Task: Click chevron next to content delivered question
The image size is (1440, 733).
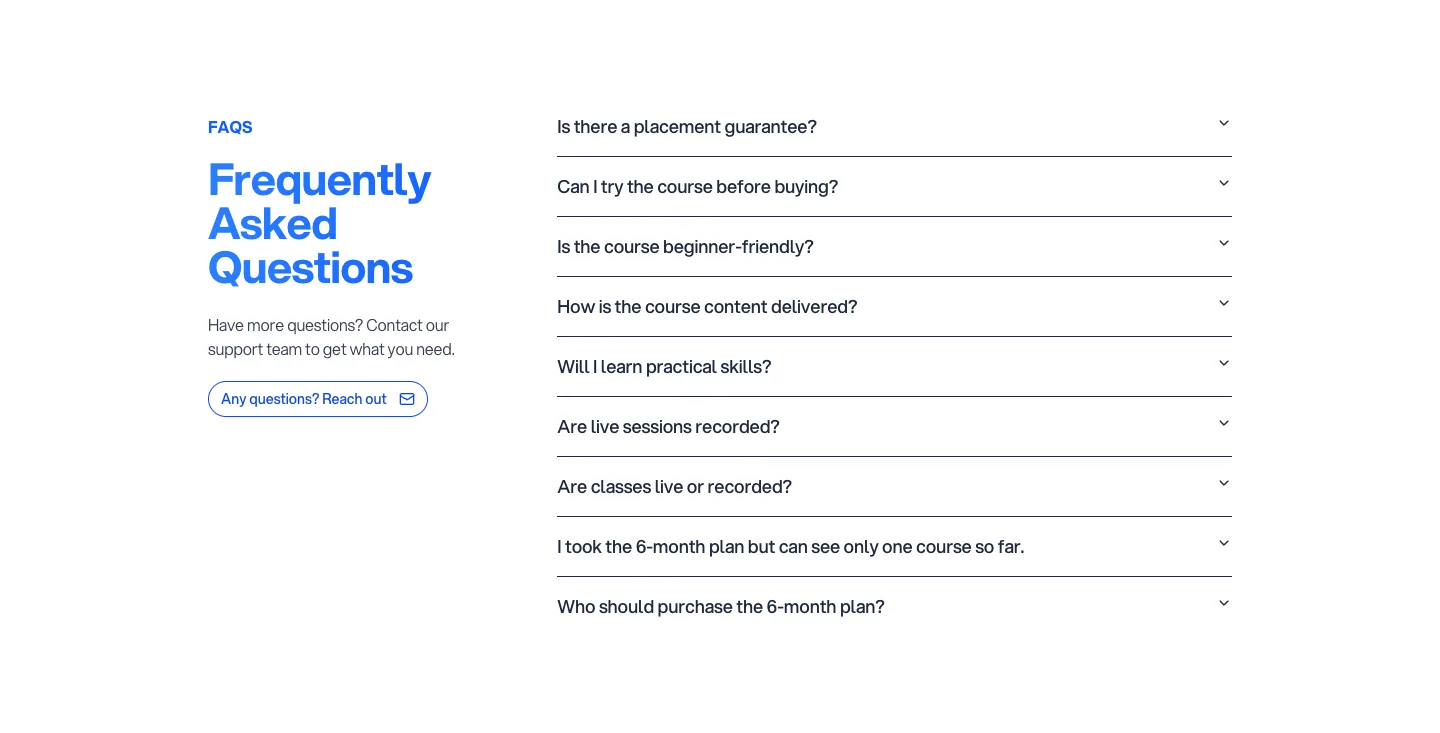Action: point(1223,303)
